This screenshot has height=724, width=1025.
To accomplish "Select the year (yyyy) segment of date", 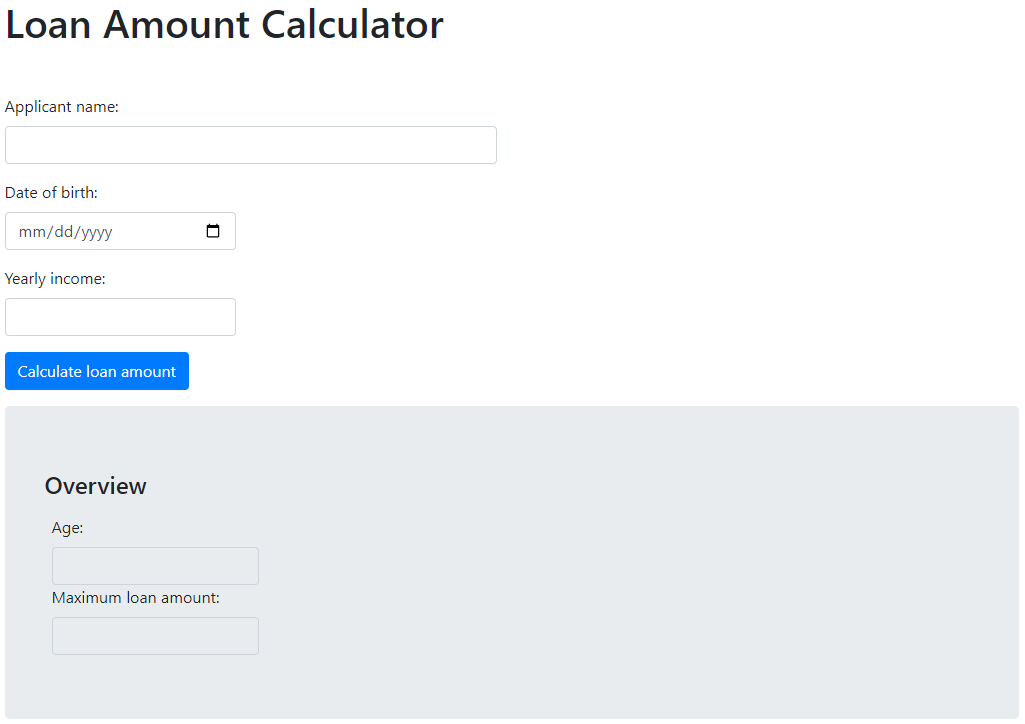I will (x=96, y=232).
